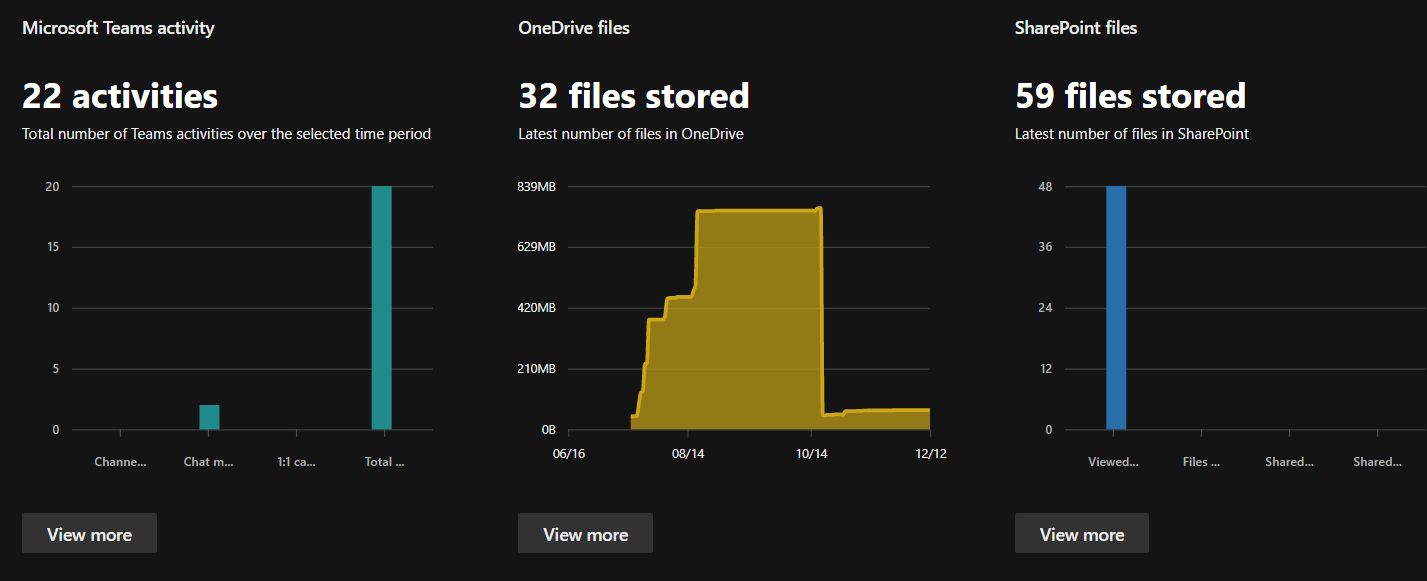Open View more under SharePoint files

coord(1081,533)
